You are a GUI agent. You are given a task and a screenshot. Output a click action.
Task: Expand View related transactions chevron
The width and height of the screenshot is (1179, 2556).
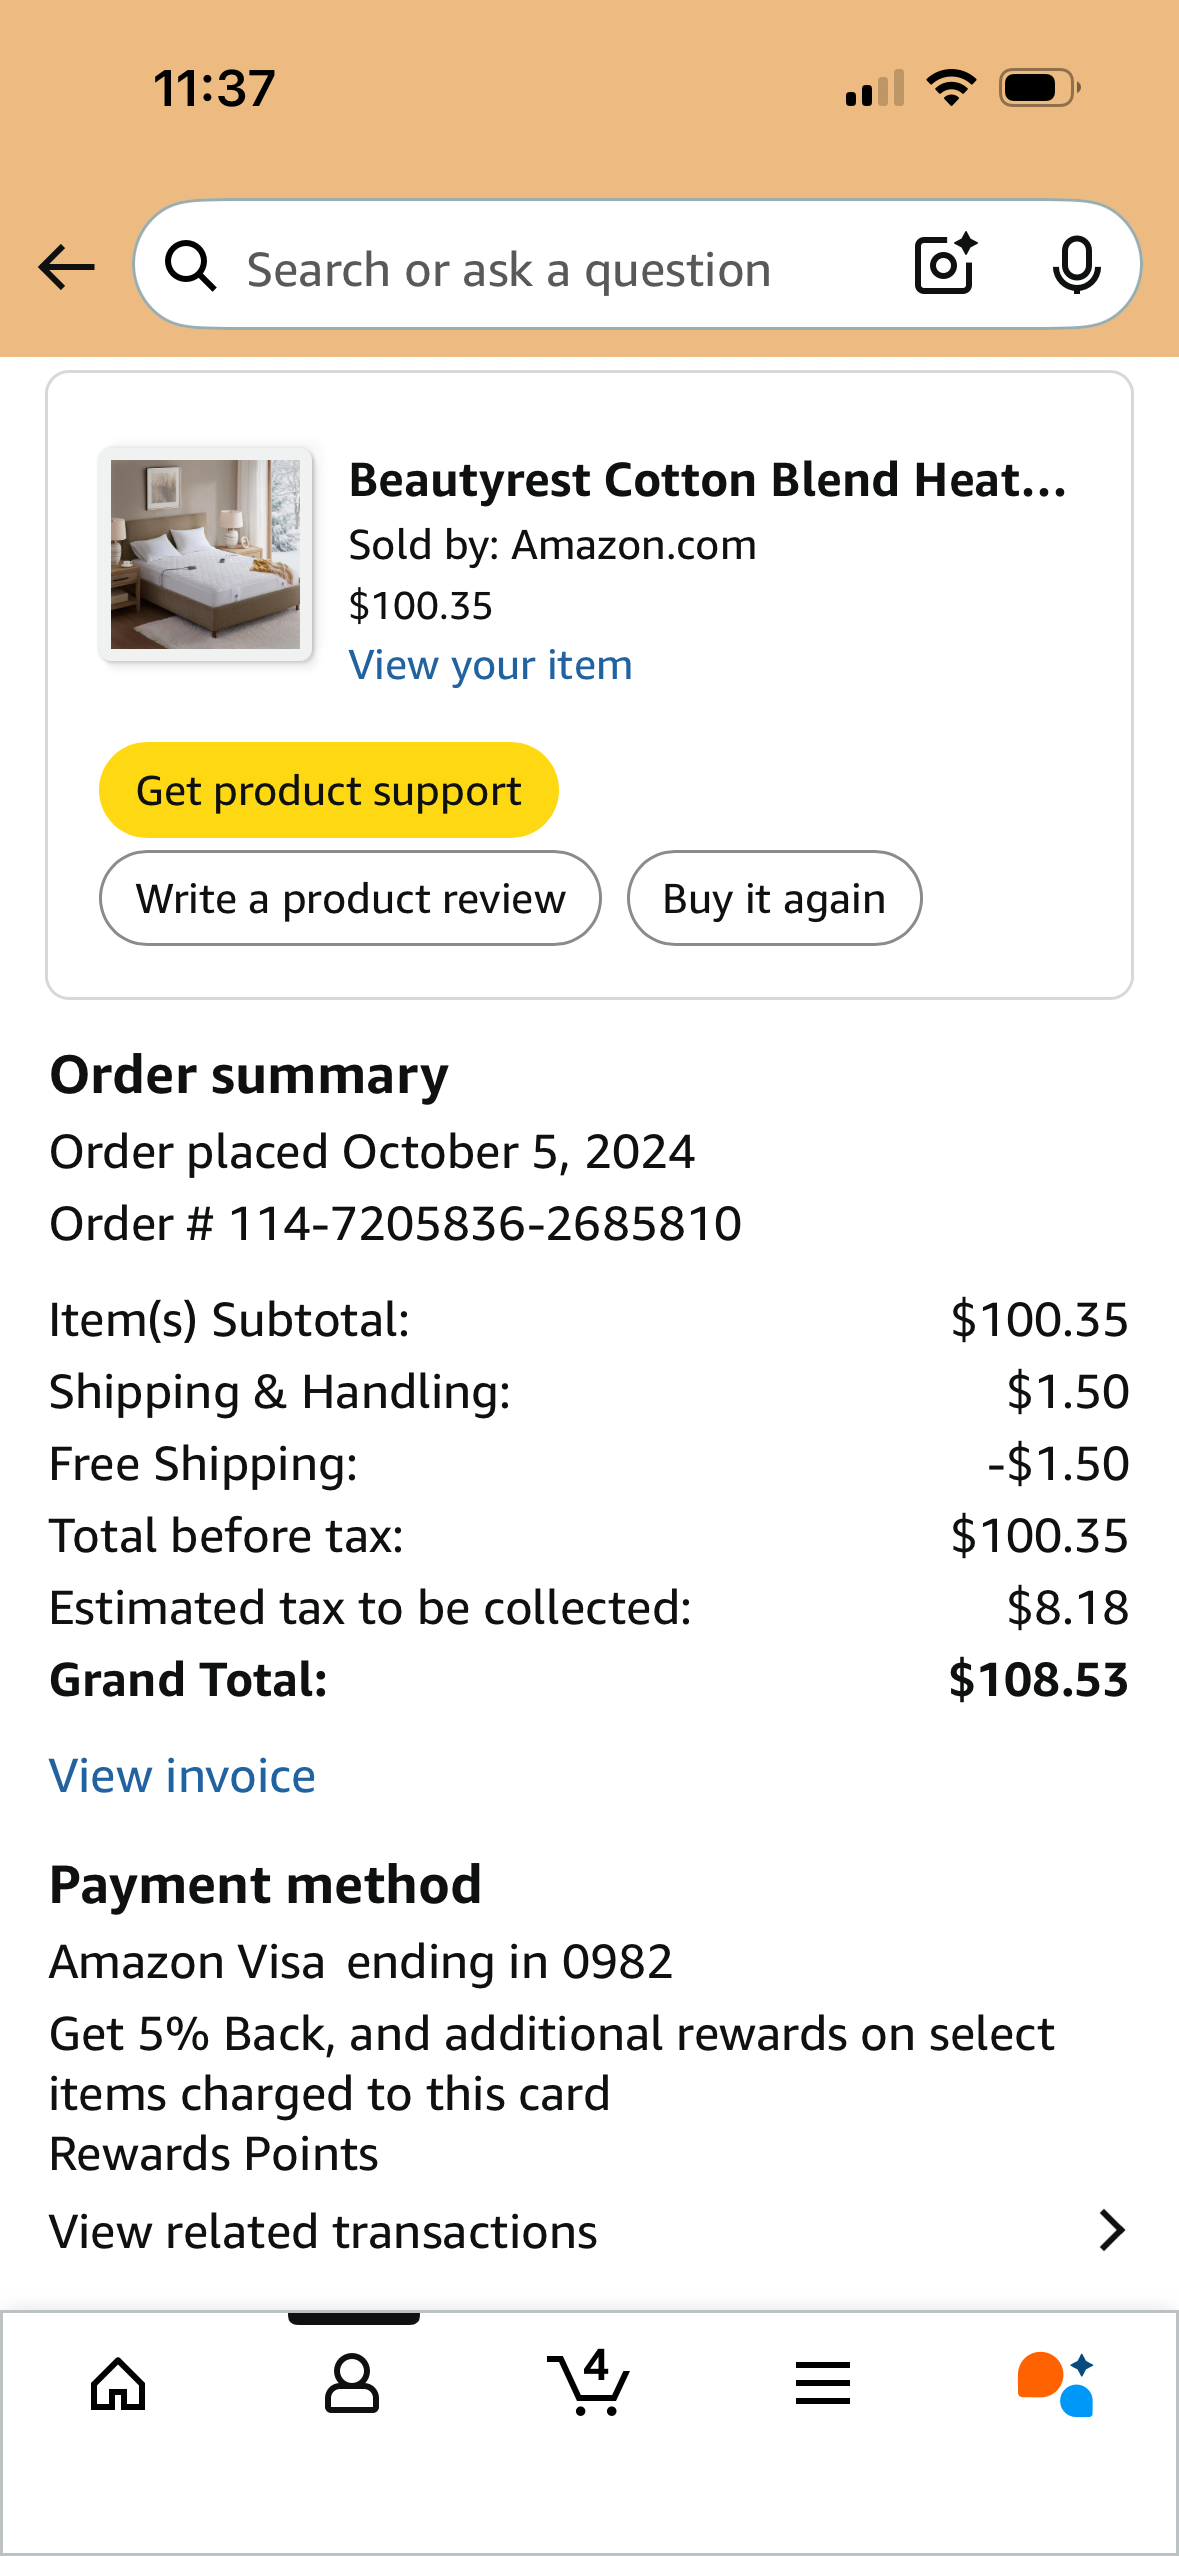click(x=1112, y=2231)
